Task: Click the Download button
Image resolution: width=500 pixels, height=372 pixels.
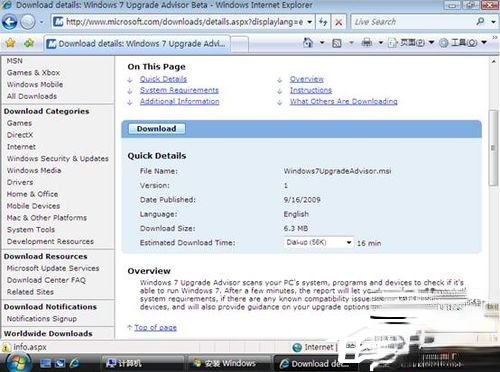Action: (x=156, y=129)
